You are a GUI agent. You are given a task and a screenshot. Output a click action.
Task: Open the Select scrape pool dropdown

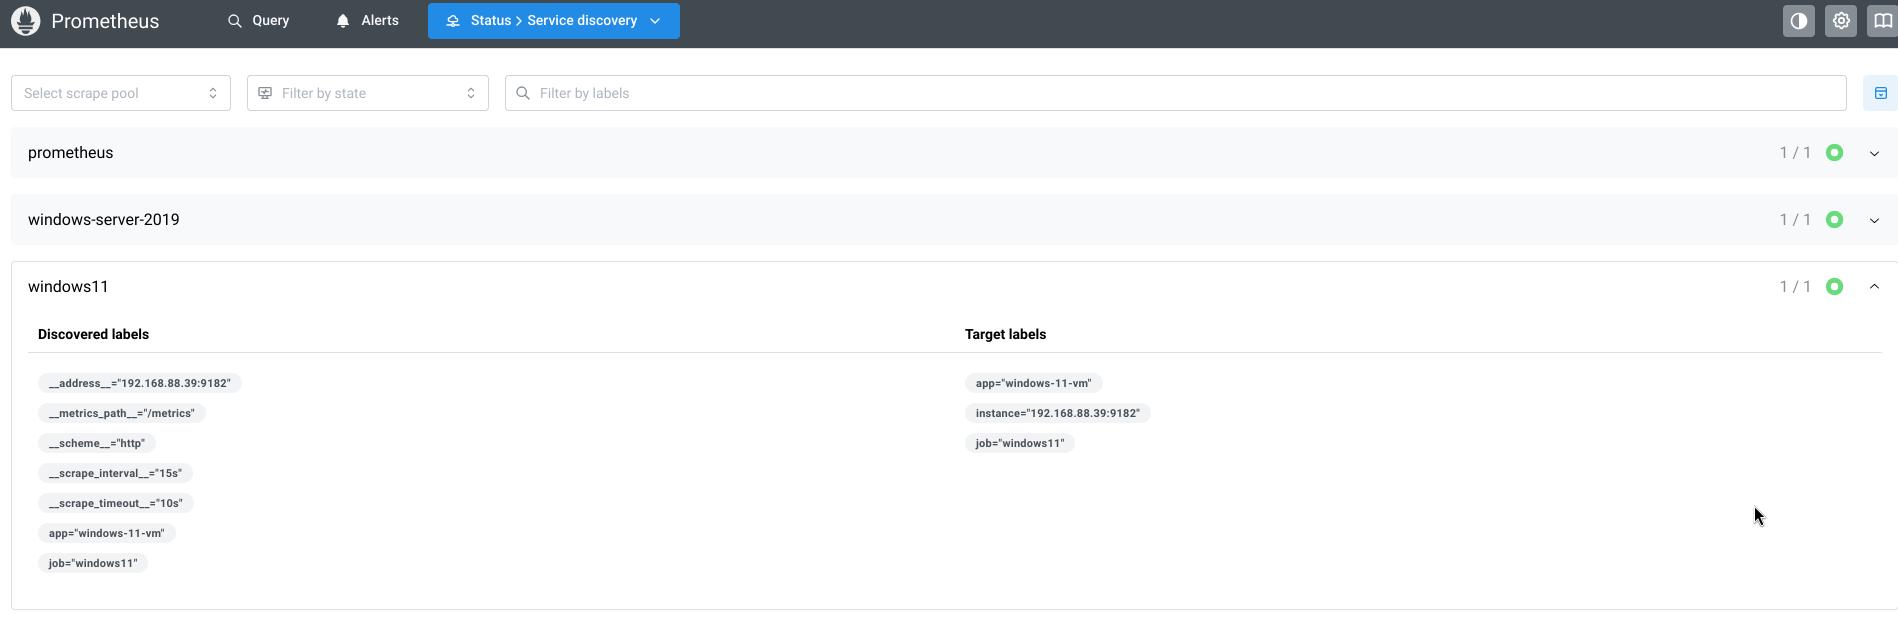click(121, 93)
